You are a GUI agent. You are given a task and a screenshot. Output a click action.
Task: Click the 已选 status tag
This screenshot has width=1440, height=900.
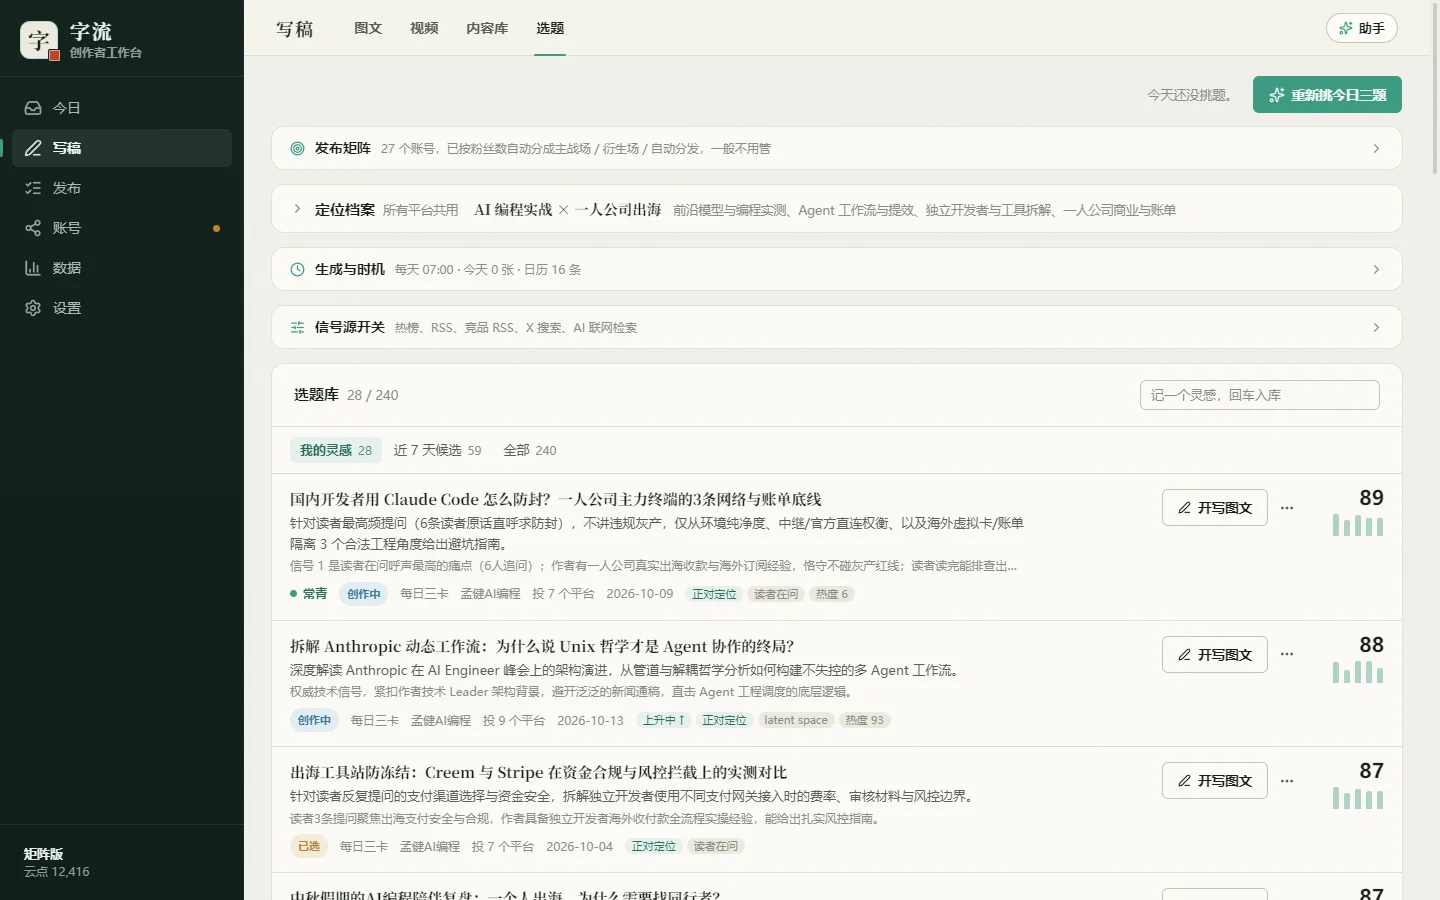[x=309, y=846]
